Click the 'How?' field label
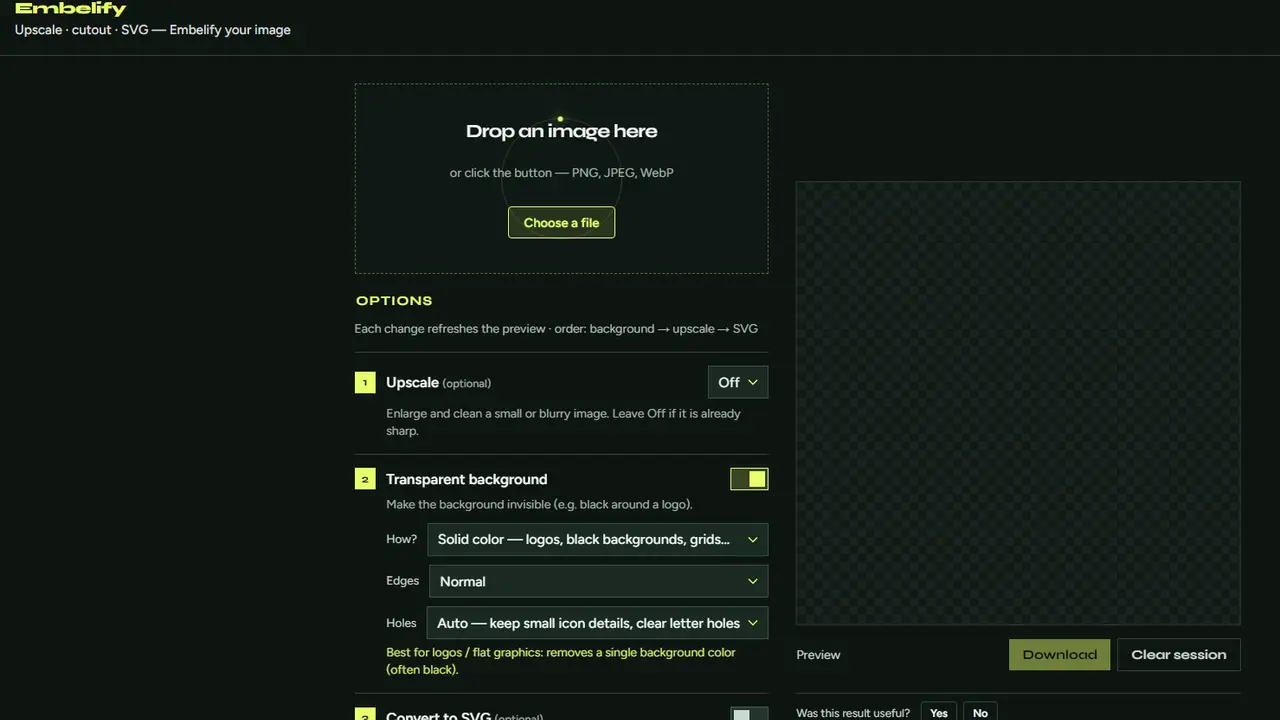The width and height of the screenshot is (1280, 720). 402,539
